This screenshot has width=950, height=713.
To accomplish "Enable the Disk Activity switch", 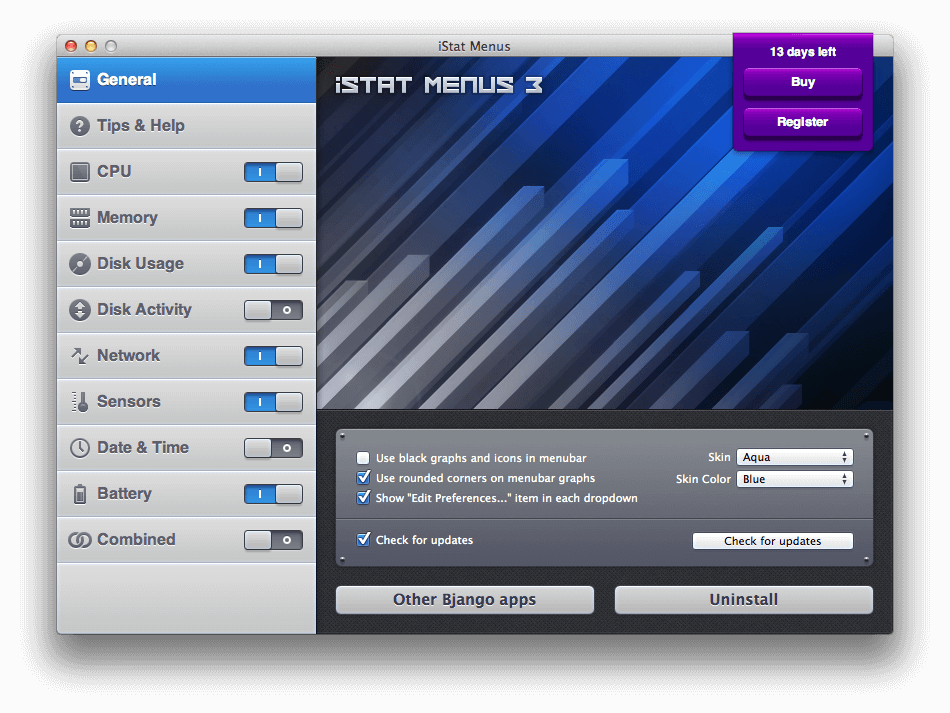I will point(273,310).
